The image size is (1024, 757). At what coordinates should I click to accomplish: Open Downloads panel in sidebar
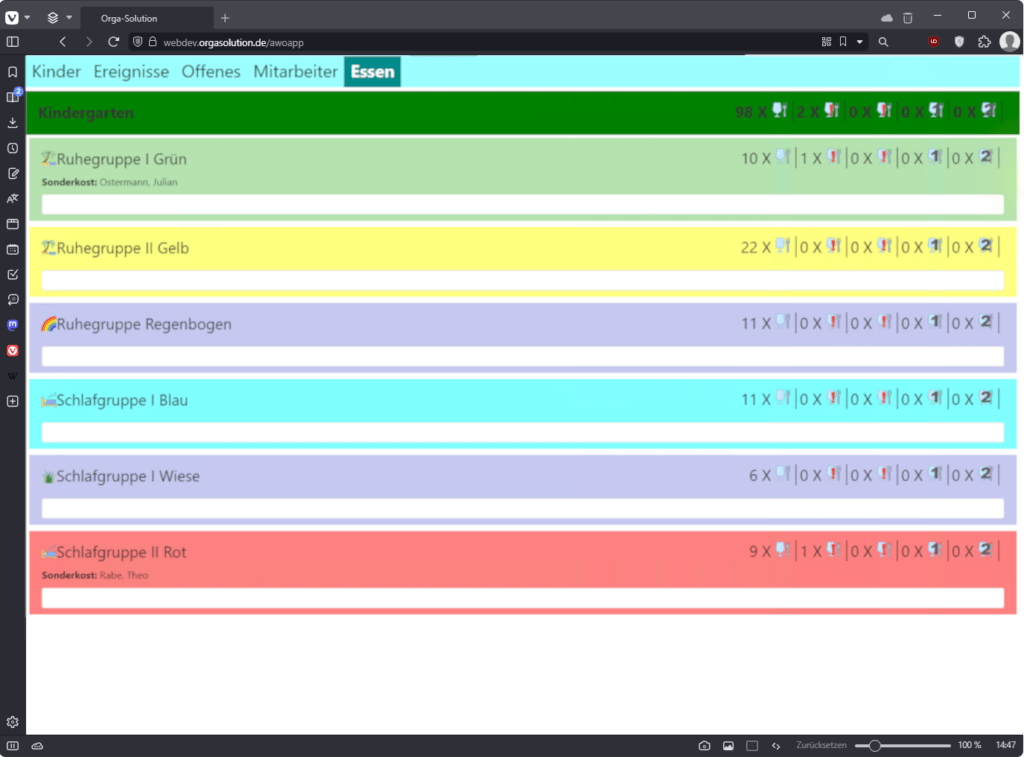(x=12, y=122)
